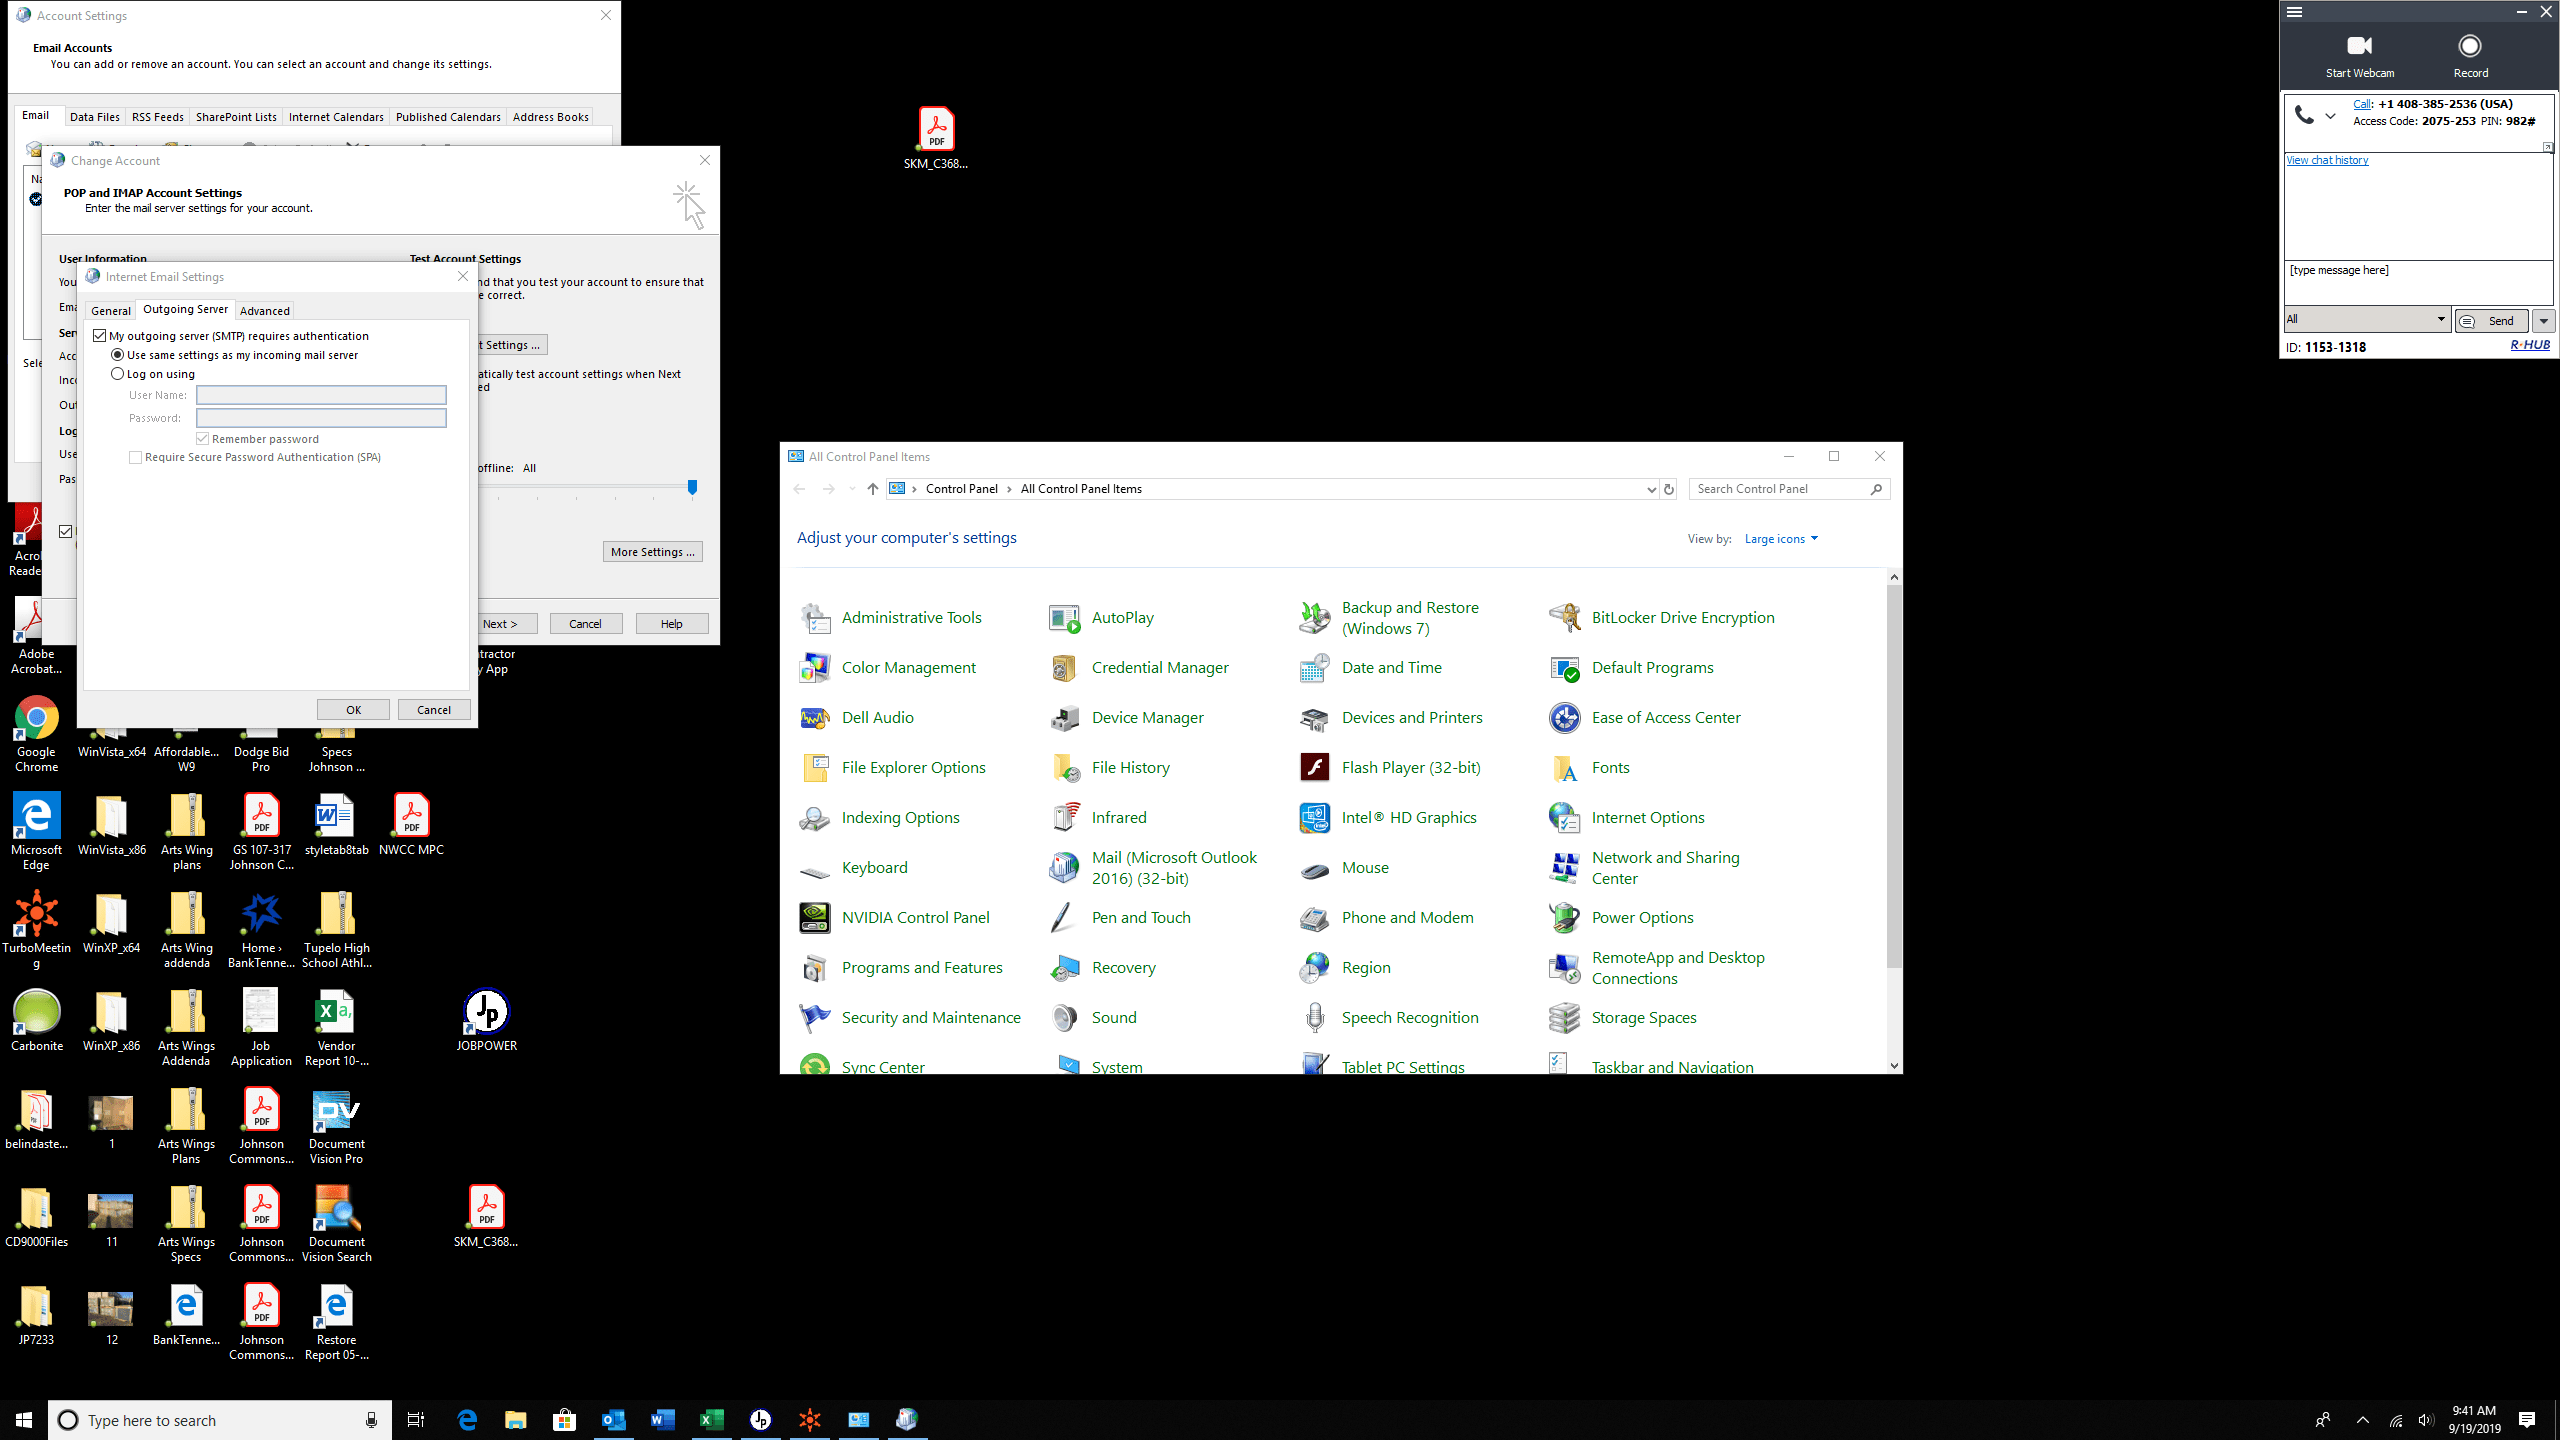Open NVIDIA Control Panel icon

pyautogui.click(x=814, y=918)
